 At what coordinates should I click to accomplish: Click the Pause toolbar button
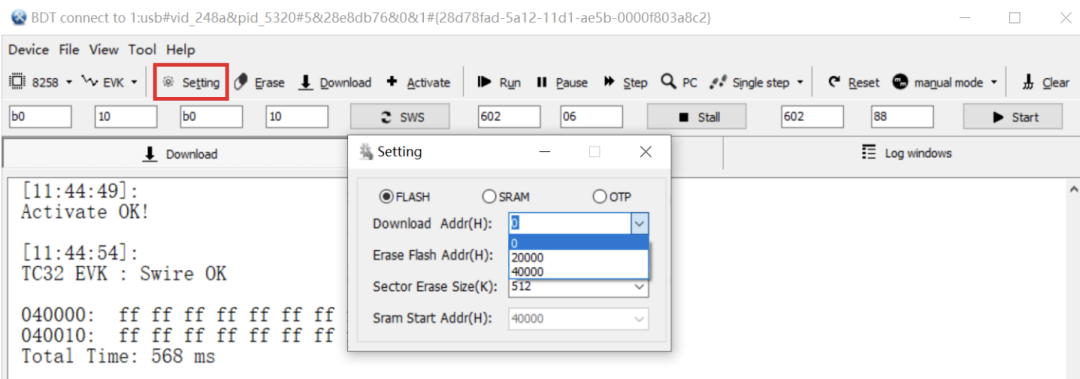pos(562,83)
